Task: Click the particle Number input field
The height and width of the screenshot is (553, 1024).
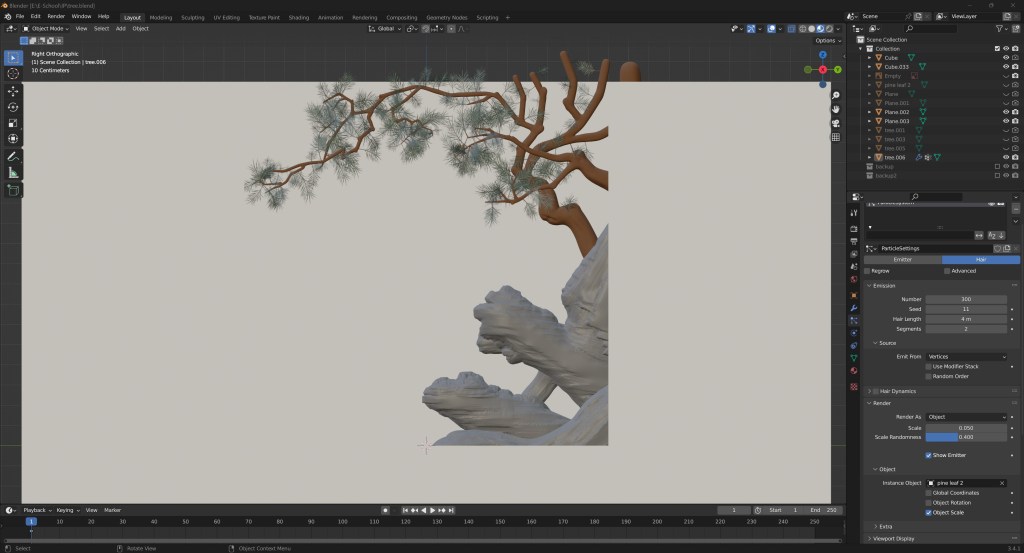Action: (966, 299)
